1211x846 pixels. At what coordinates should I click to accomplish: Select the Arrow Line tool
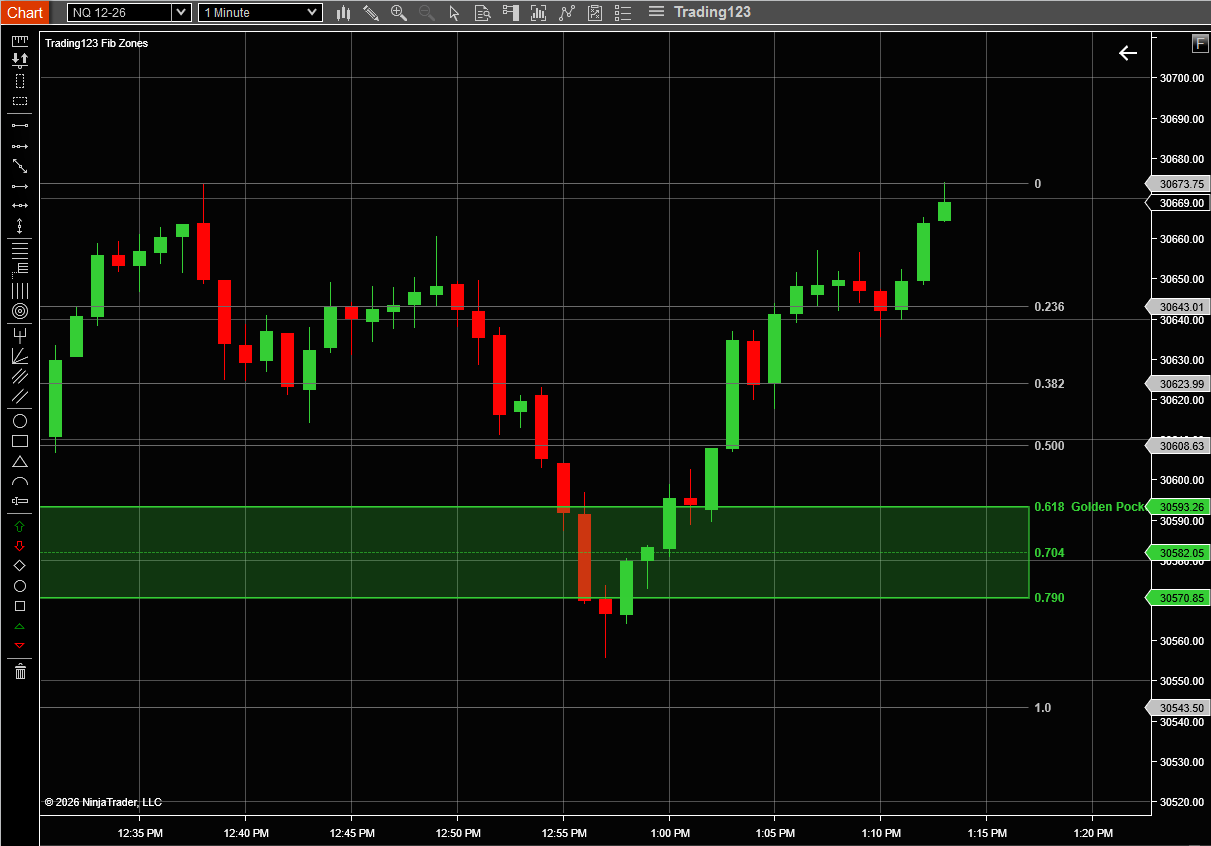(x=20, y=186)
